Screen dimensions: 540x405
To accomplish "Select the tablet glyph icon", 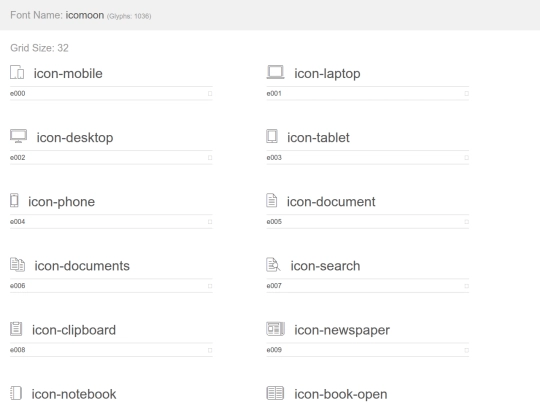I will pyautogui.click(x=272, y=136).
